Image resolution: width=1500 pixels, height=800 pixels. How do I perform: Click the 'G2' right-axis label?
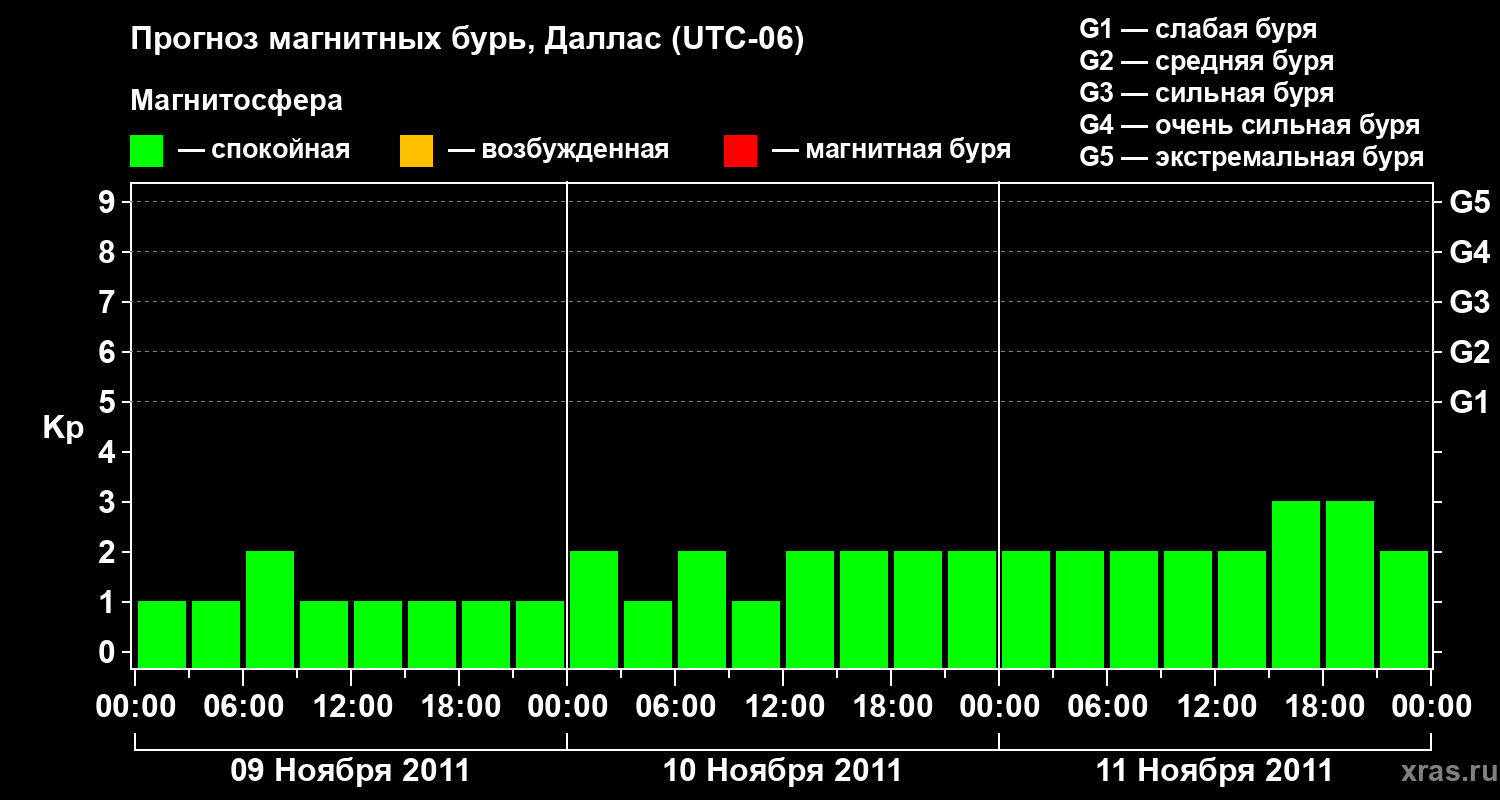click(1469, 352)
